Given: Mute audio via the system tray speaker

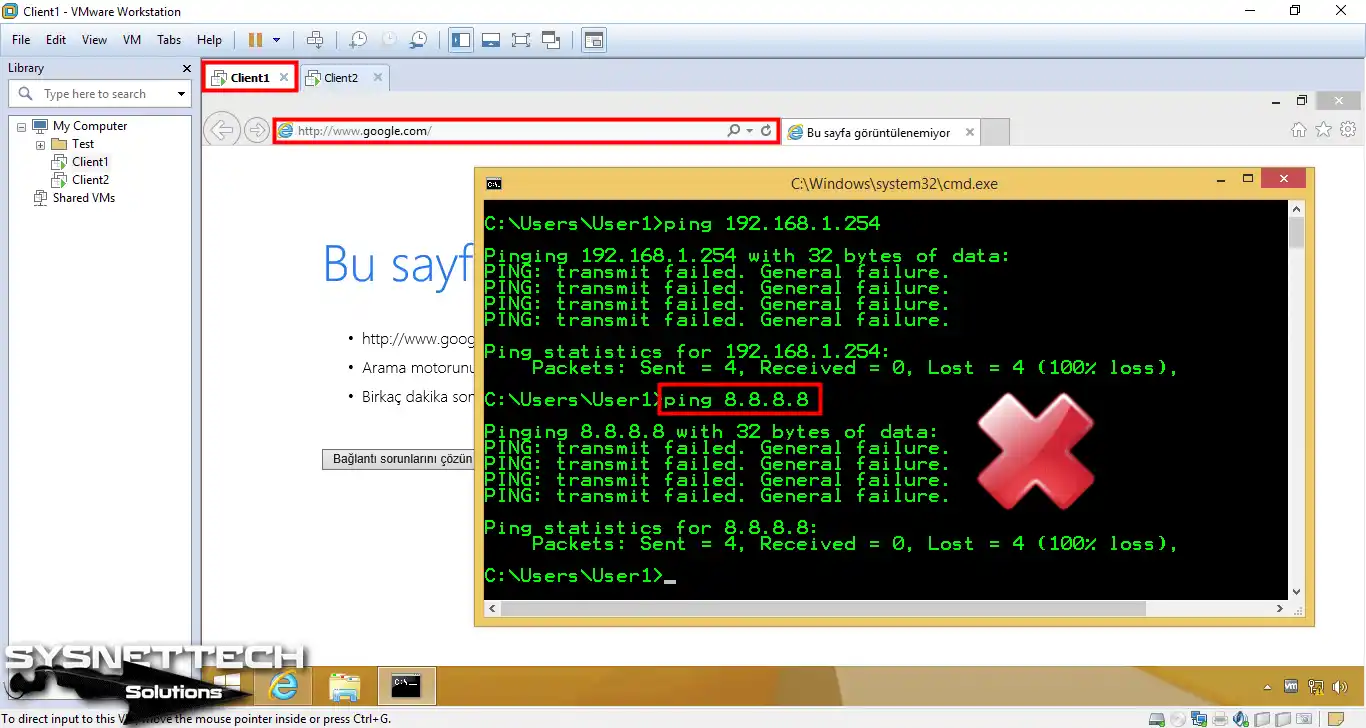Looking at the screenshot, I should [1340, 687].
